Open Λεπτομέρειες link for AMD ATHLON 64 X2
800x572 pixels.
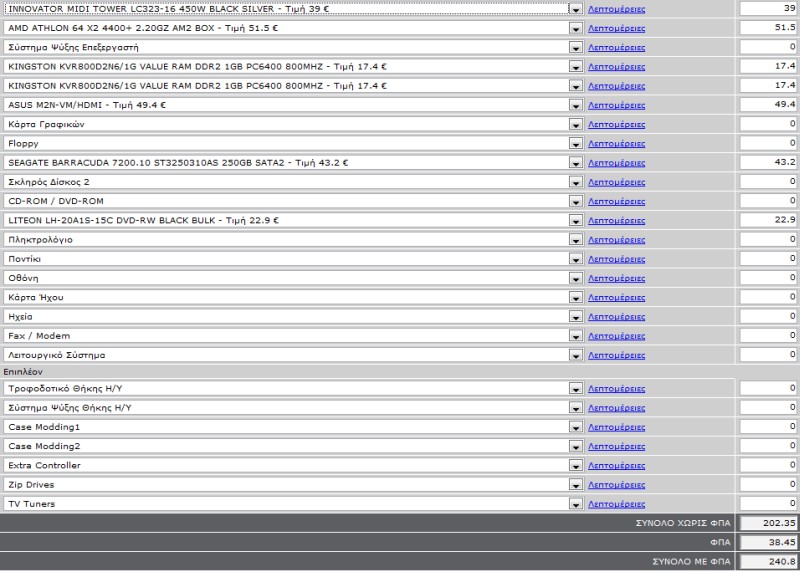click(616, 29)
